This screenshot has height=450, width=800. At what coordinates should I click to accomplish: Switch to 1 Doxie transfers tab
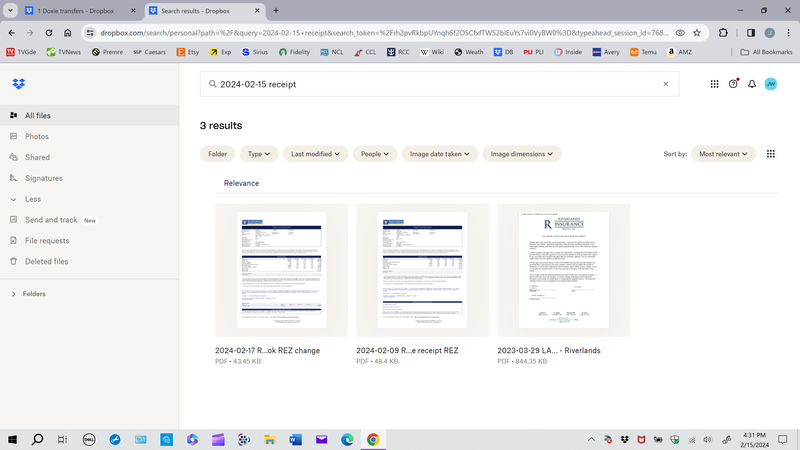76,10
